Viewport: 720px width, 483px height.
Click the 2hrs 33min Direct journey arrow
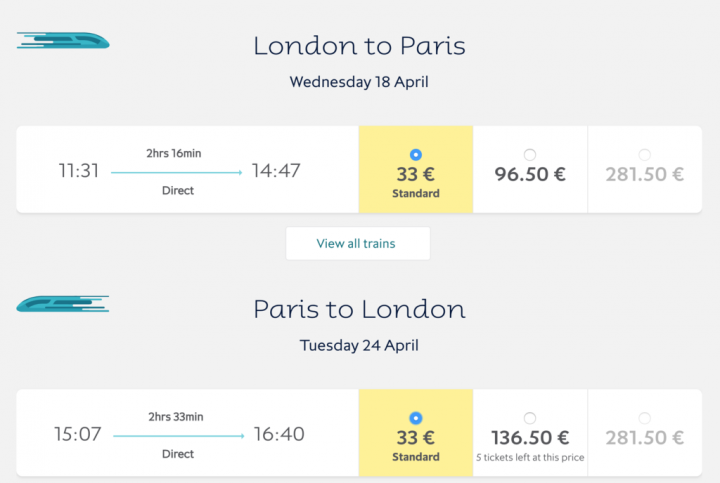pyautogui.click(x=179, y=436)
